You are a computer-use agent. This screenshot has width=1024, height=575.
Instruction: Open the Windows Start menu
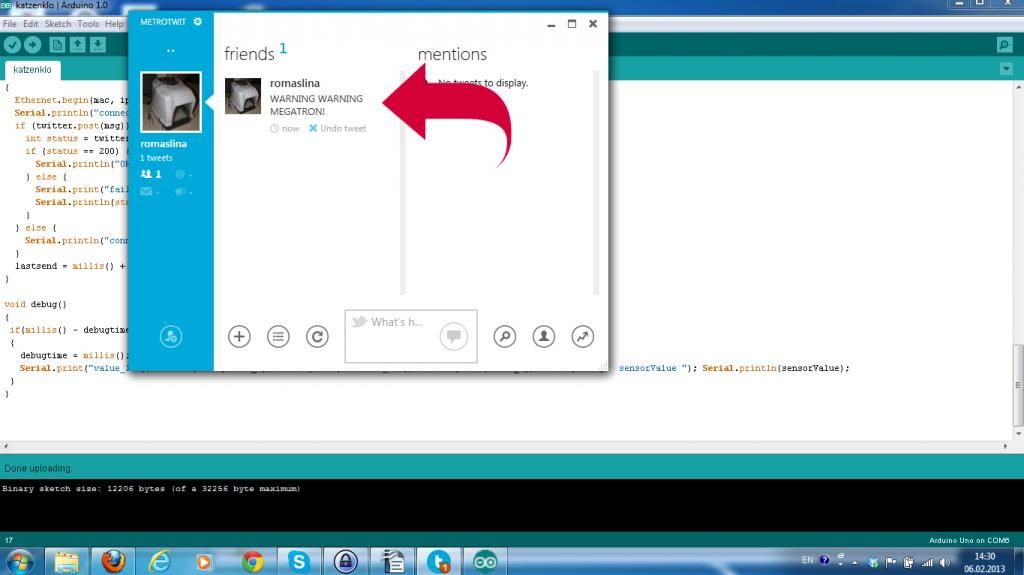[20, 561]
